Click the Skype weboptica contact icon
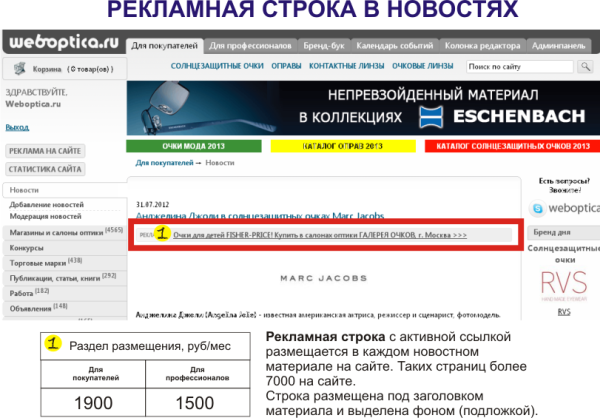Screen dimensions: 600x418 coord(538,209)
